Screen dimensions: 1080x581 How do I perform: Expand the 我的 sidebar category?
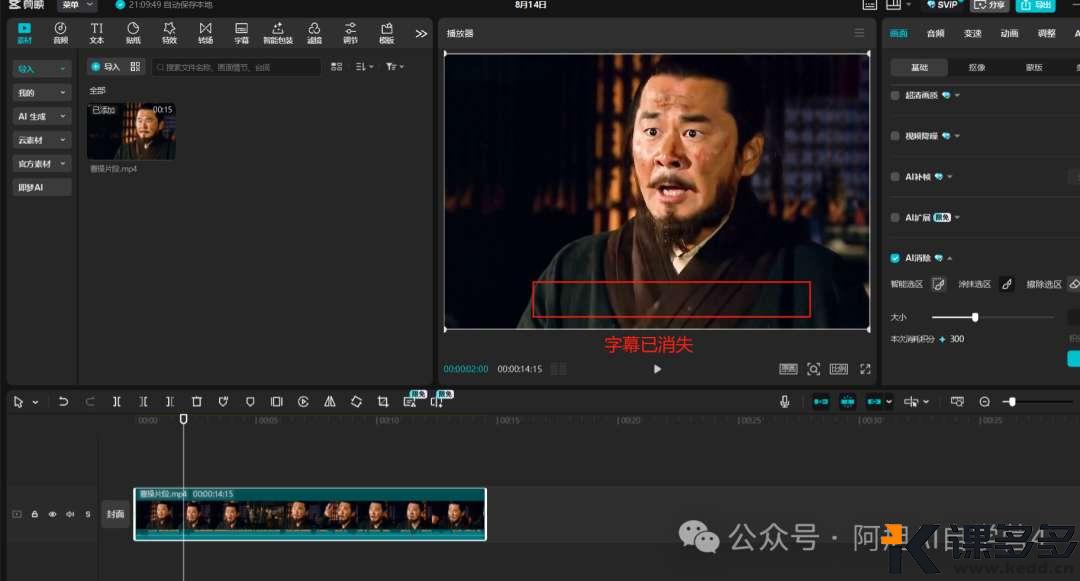[x=42, y=92]
